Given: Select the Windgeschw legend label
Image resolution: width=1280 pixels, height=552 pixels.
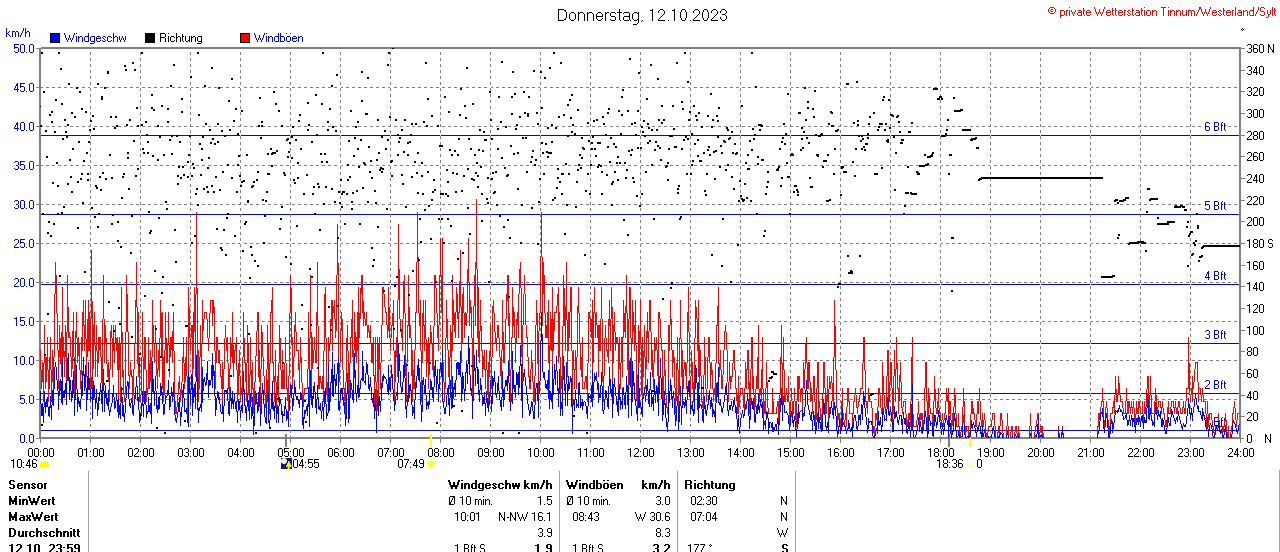Looking at the screenshot, I should (95, 38).
